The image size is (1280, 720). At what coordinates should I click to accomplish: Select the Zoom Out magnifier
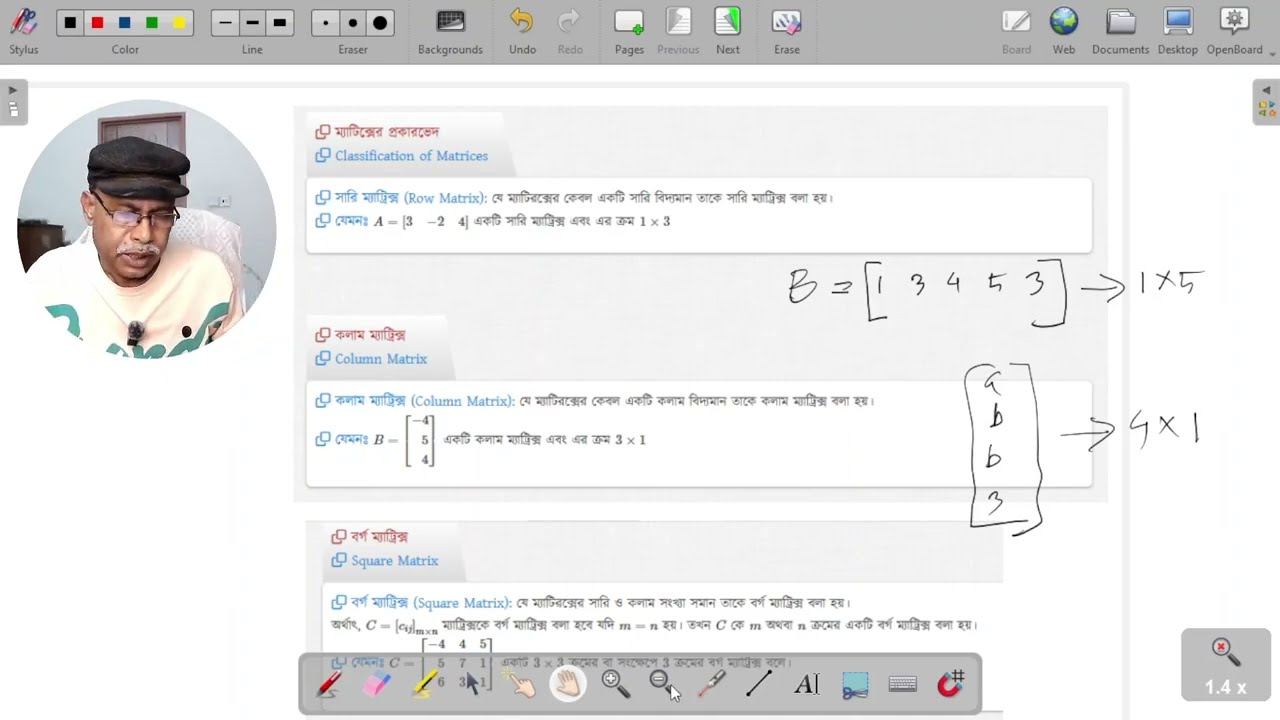click(663, 684)
